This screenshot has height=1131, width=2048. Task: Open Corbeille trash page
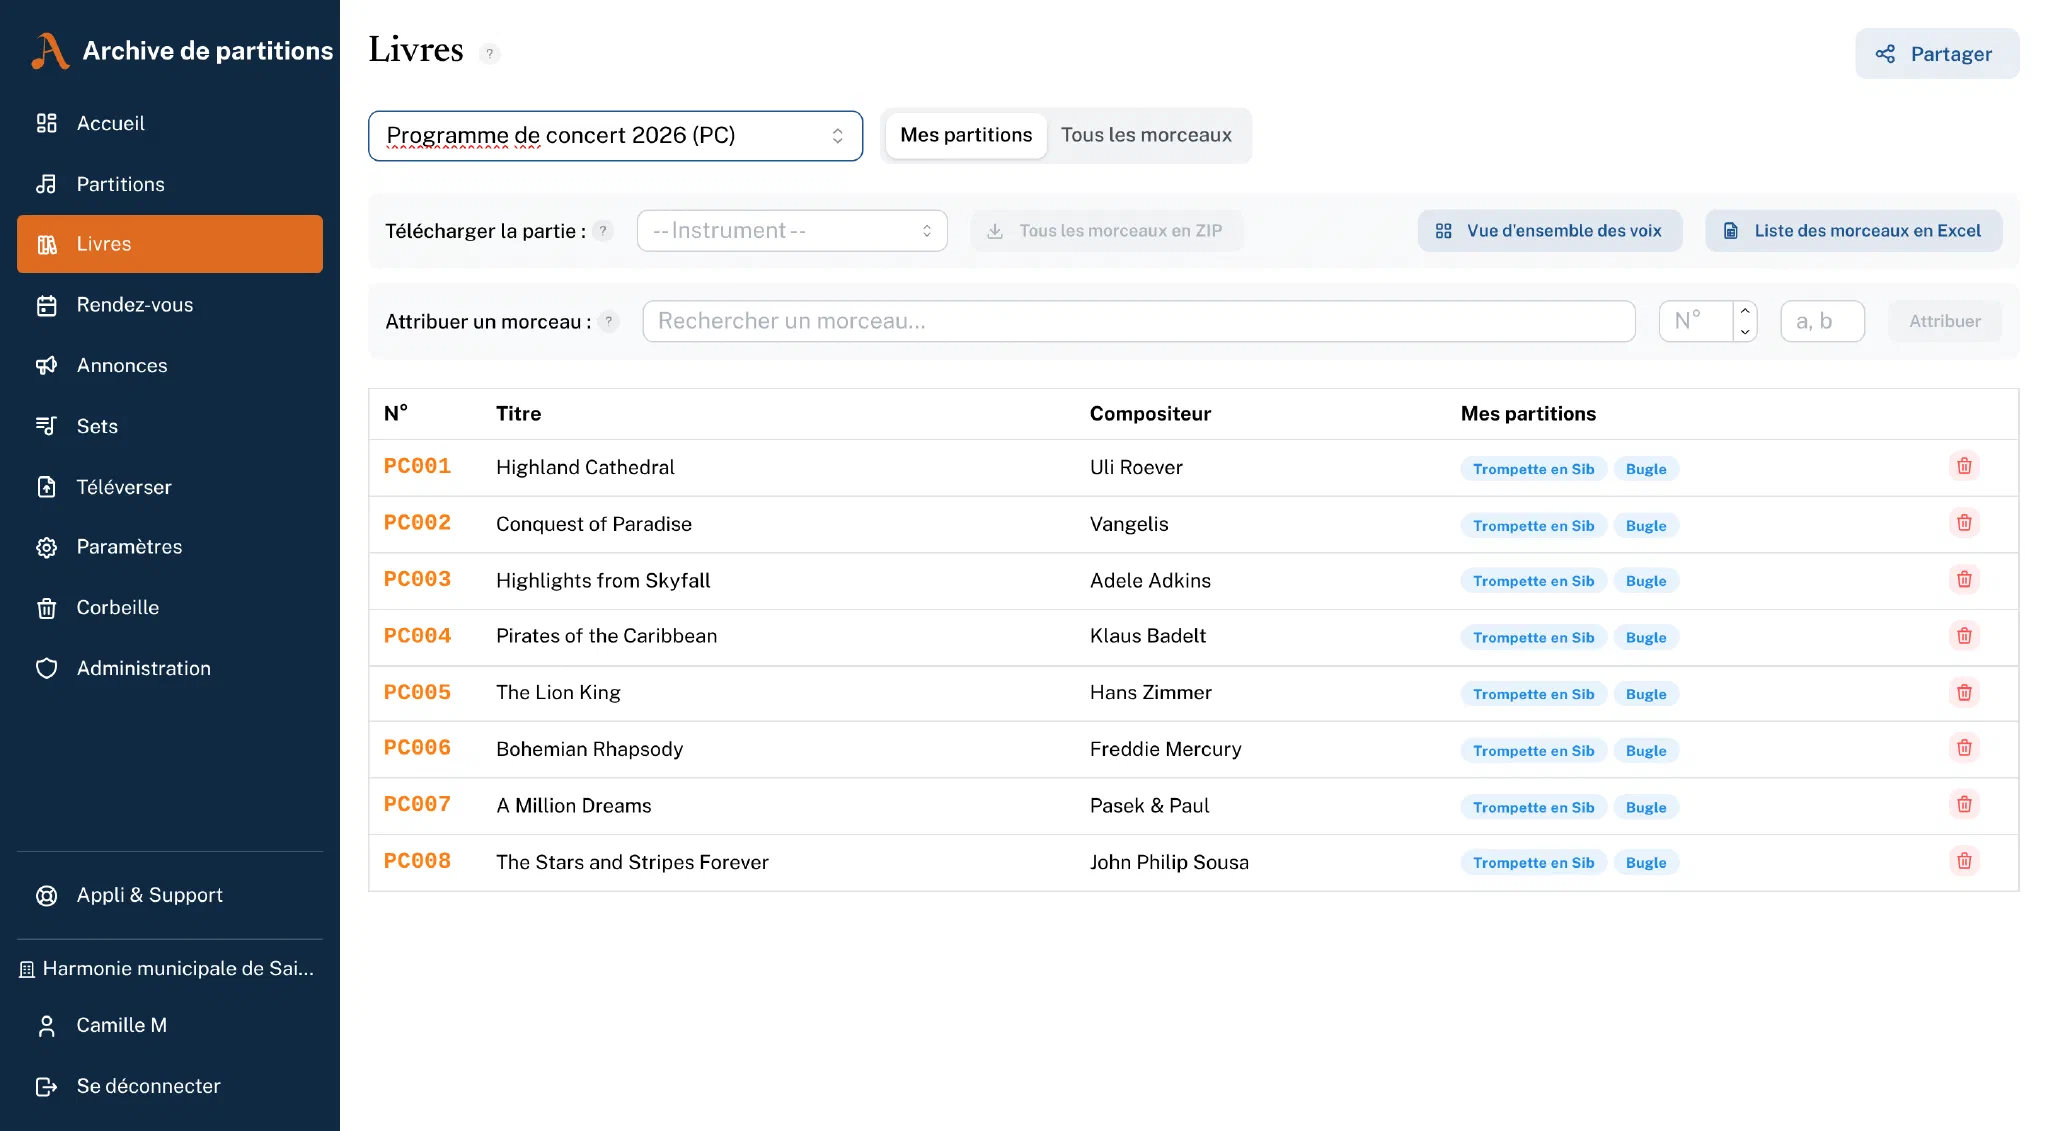pos(170,608)
